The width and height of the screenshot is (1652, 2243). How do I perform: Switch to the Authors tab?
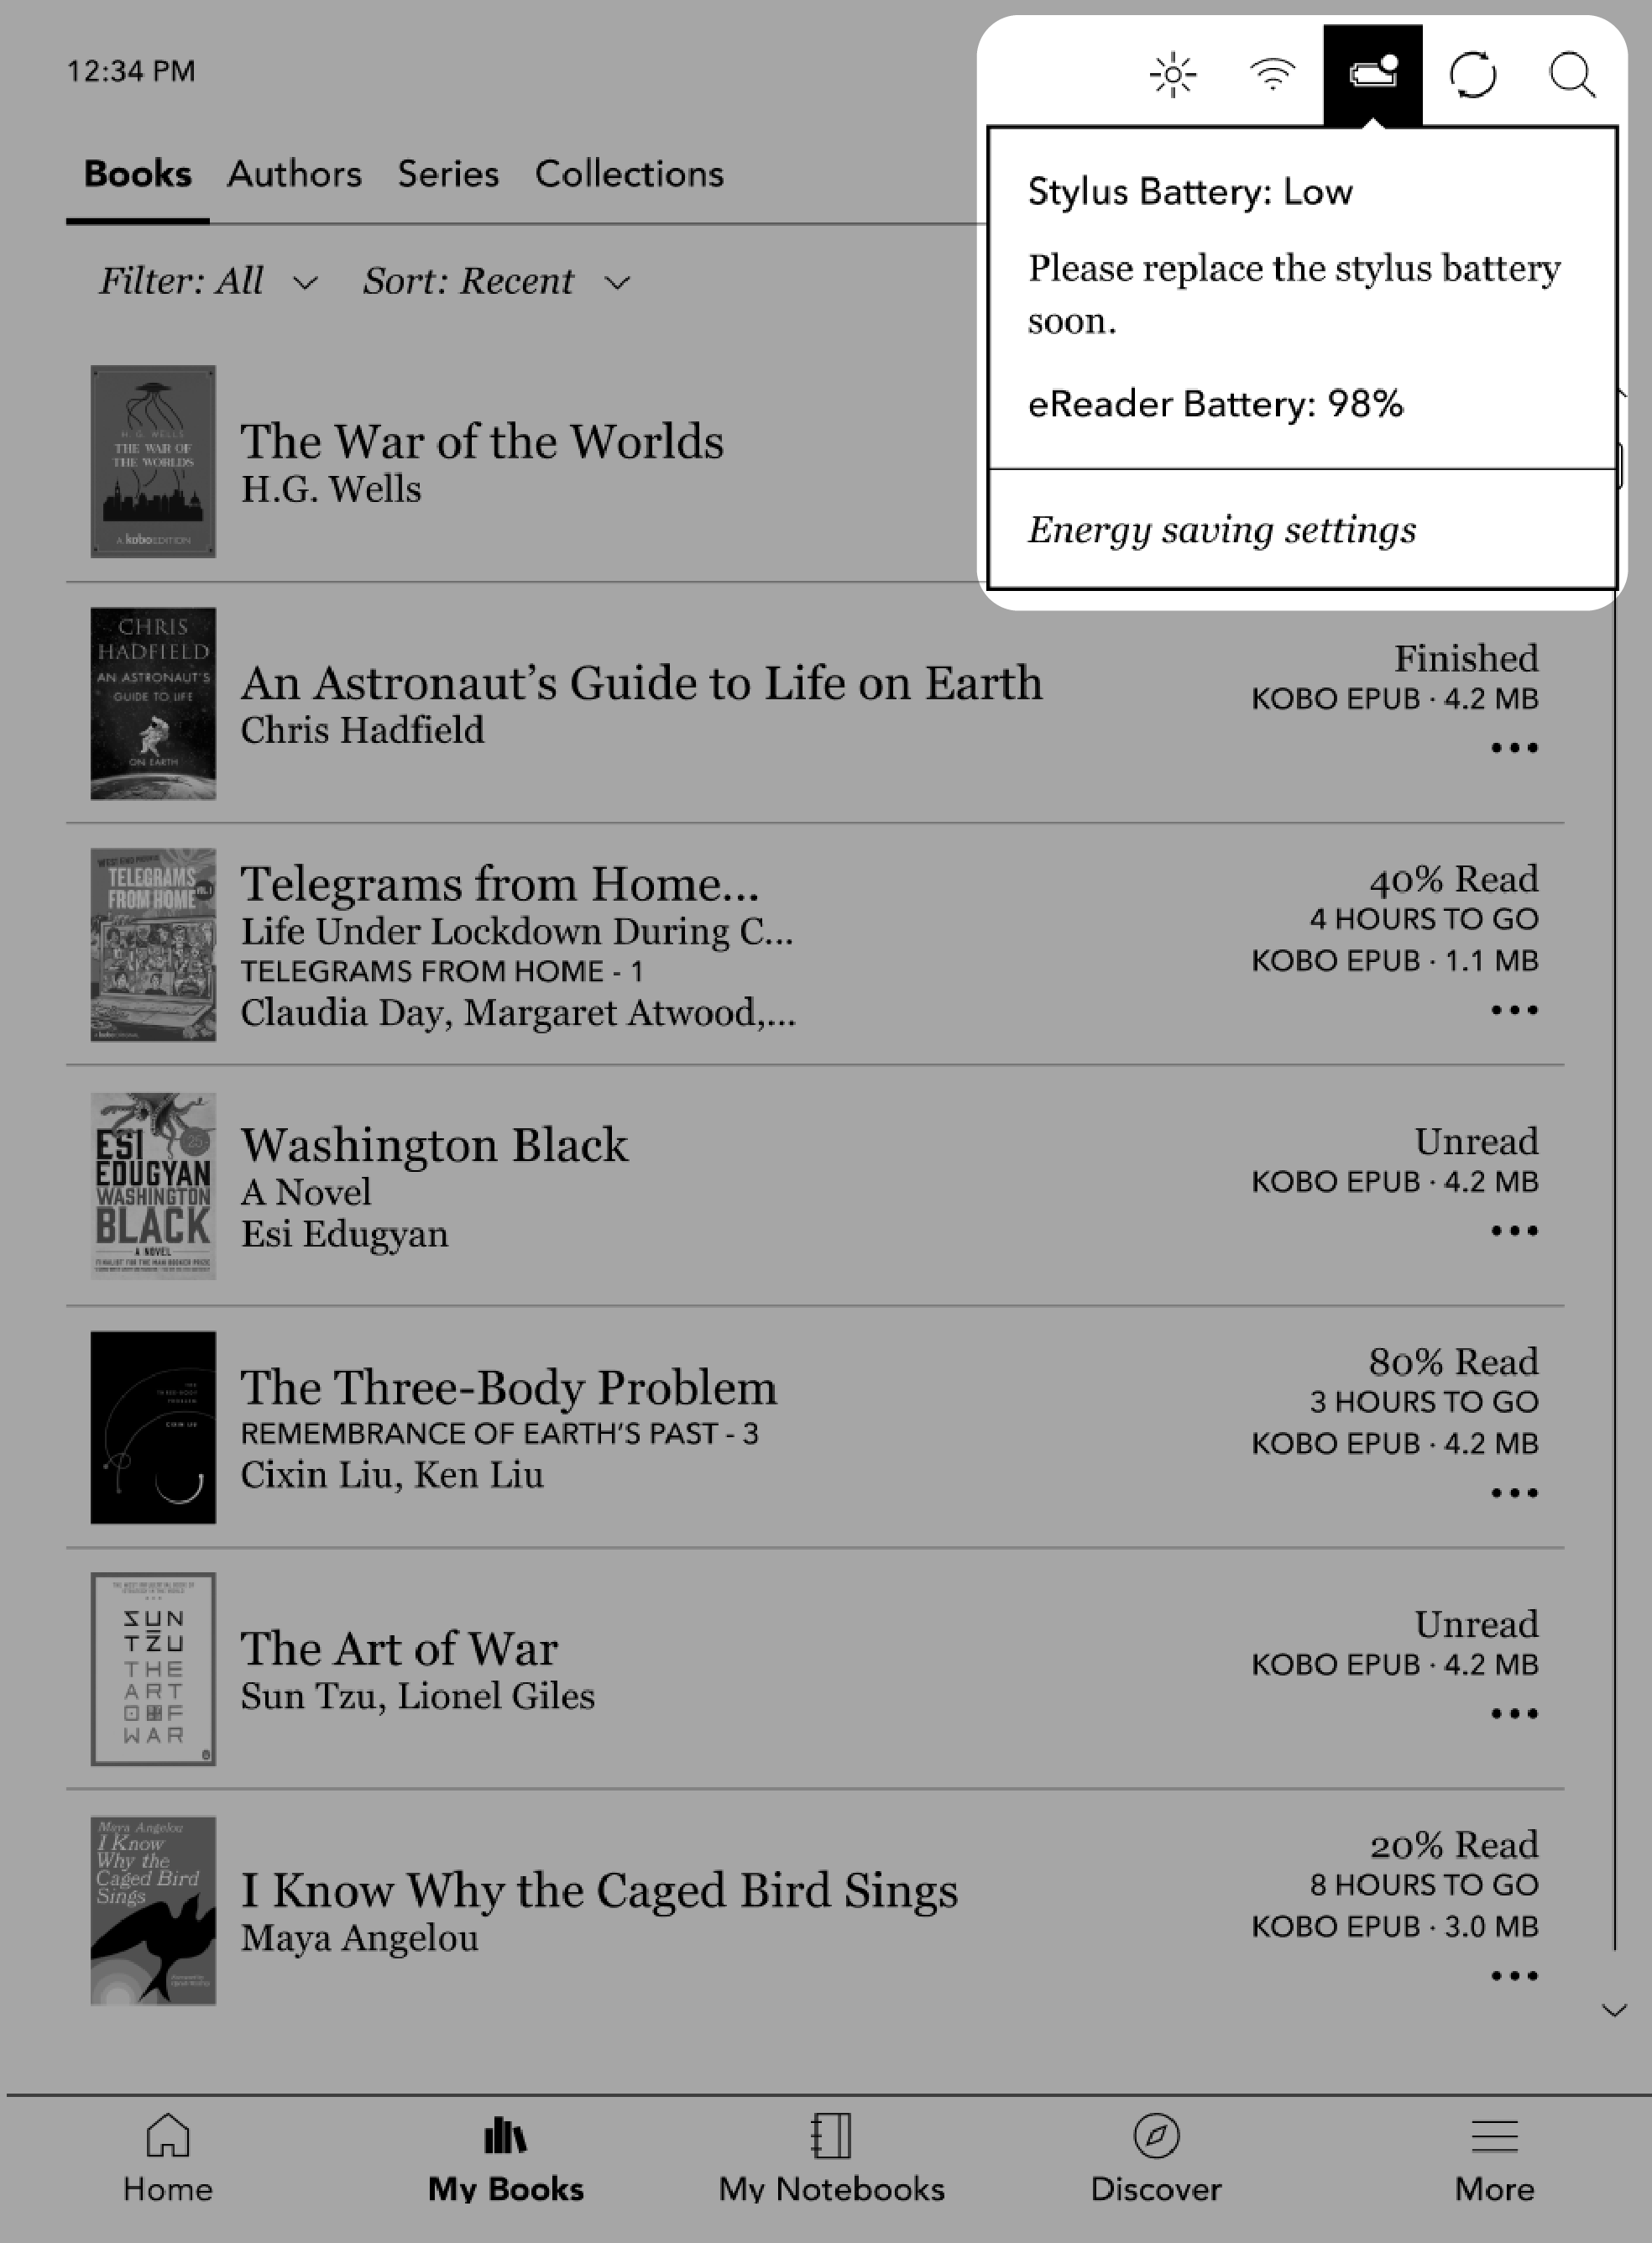(292, 172)
